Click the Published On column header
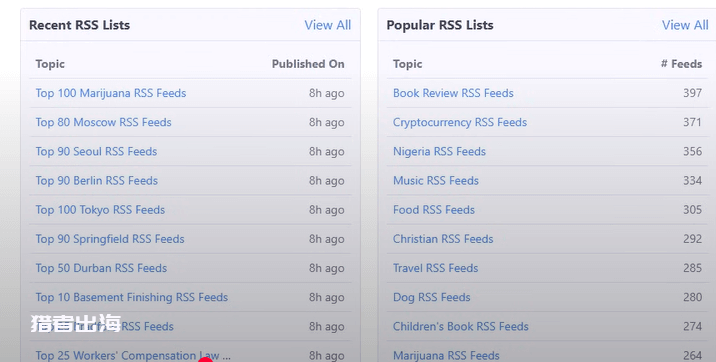 308,64
